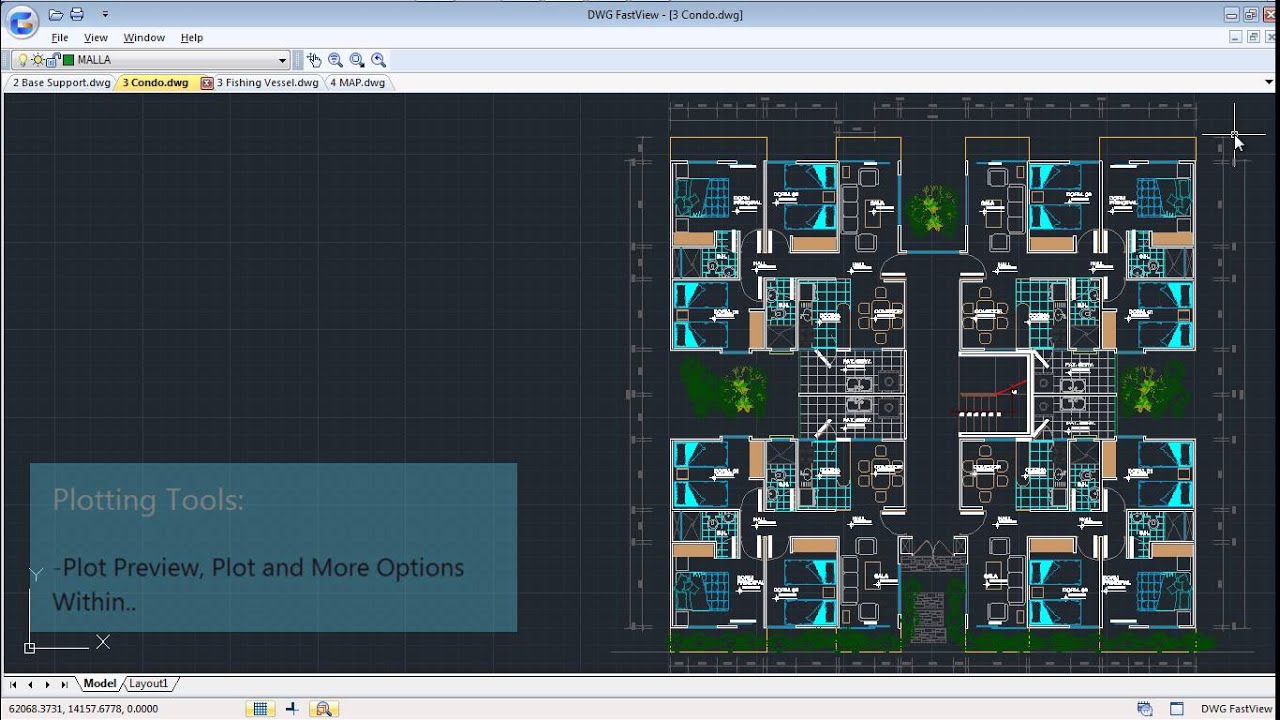Toggle the layer freeze sun icon
The height and width of the screenshot is (720, 1280).
click(38, 60)
